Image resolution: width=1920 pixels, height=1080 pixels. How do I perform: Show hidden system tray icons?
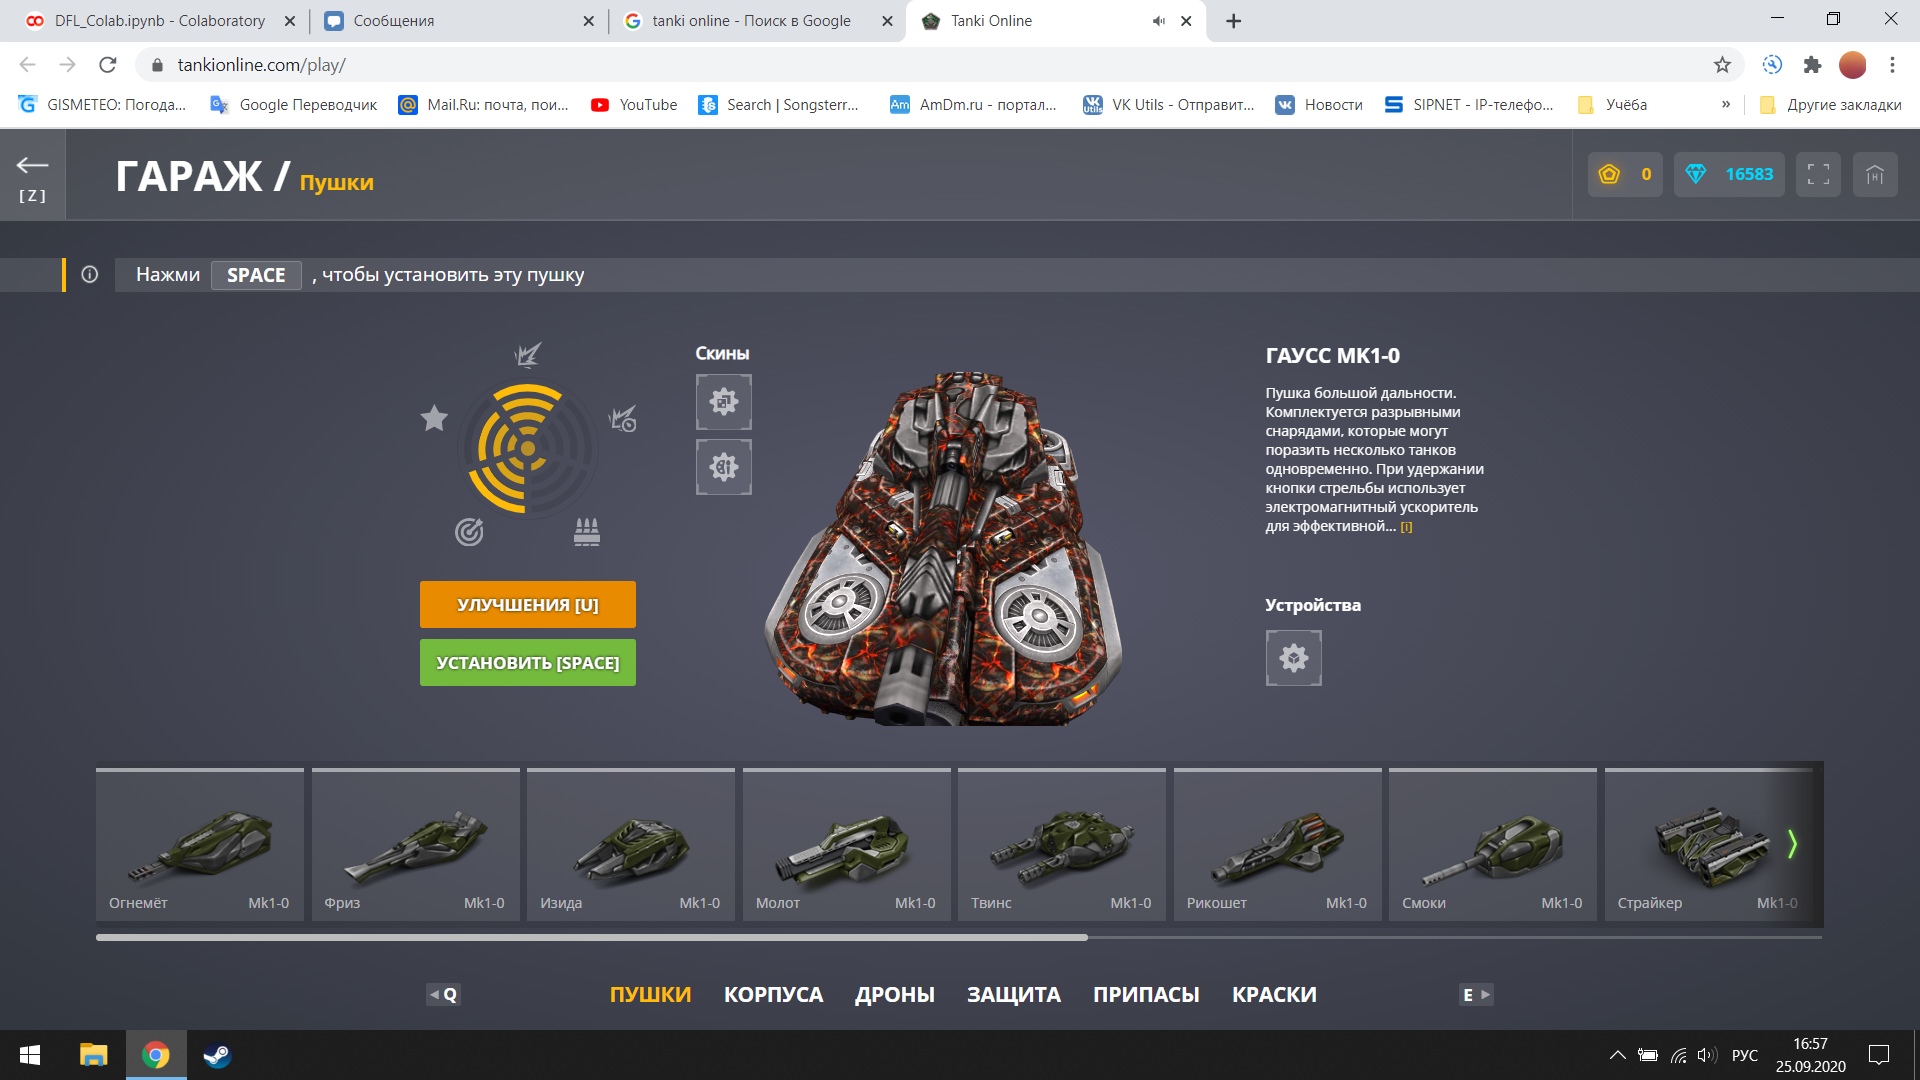tap(1617, 1055)
